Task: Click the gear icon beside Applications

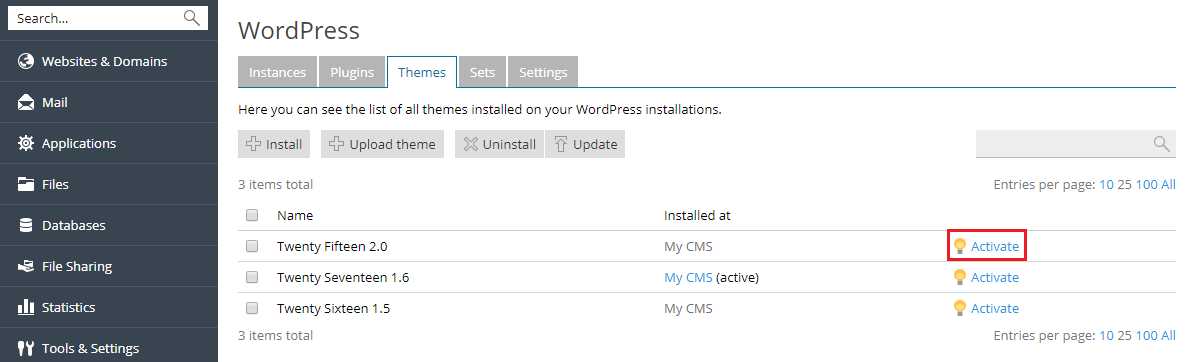Action: tap(26, 143)
